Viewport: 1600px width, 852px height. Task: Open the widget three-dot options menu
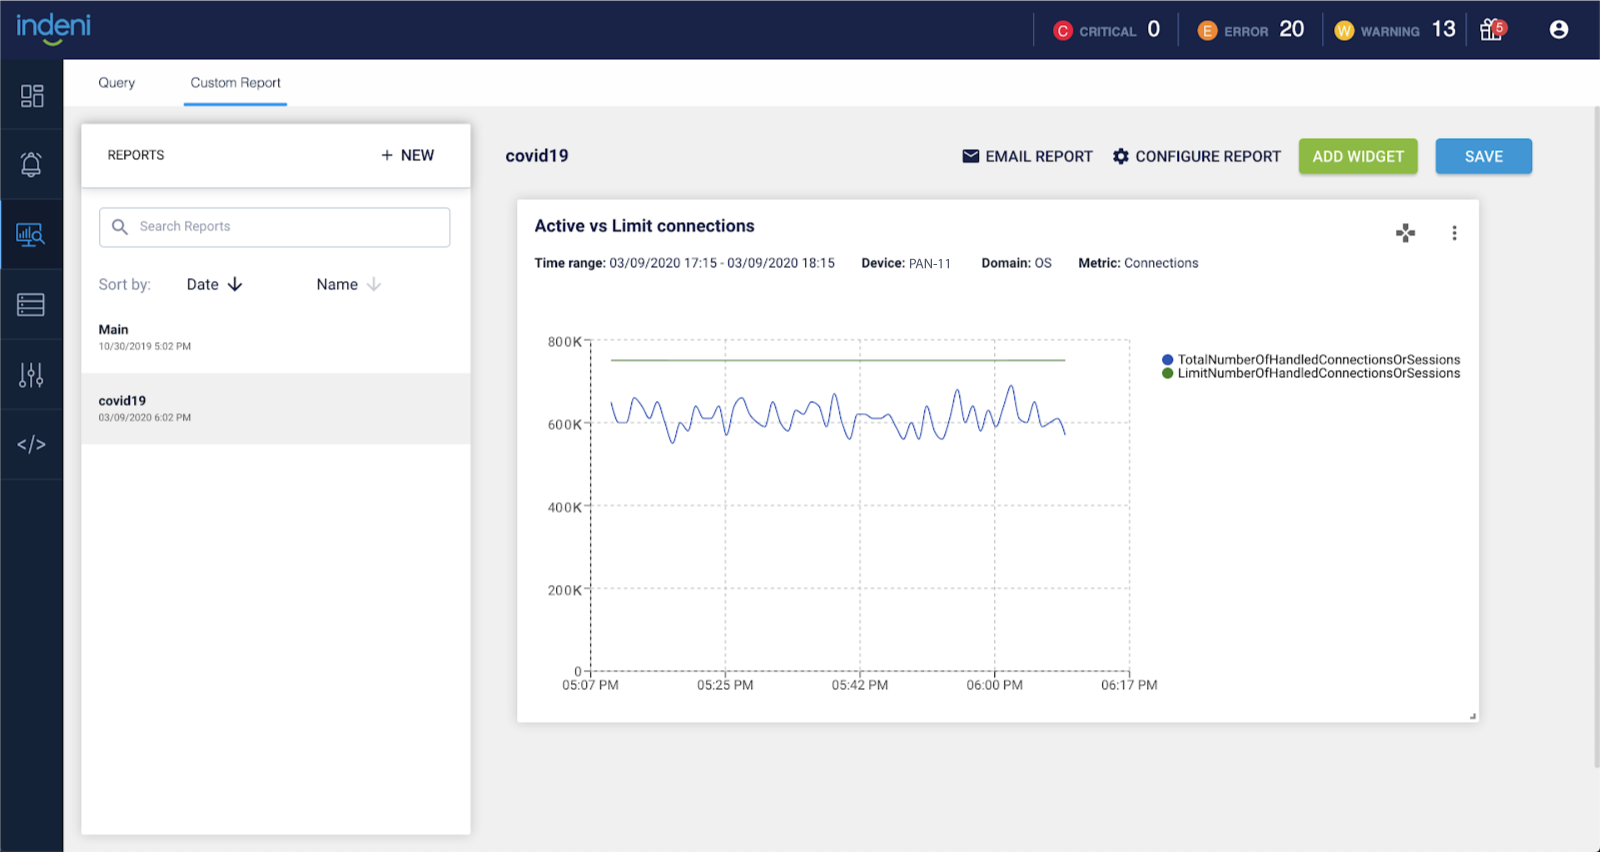(1454, 233)
